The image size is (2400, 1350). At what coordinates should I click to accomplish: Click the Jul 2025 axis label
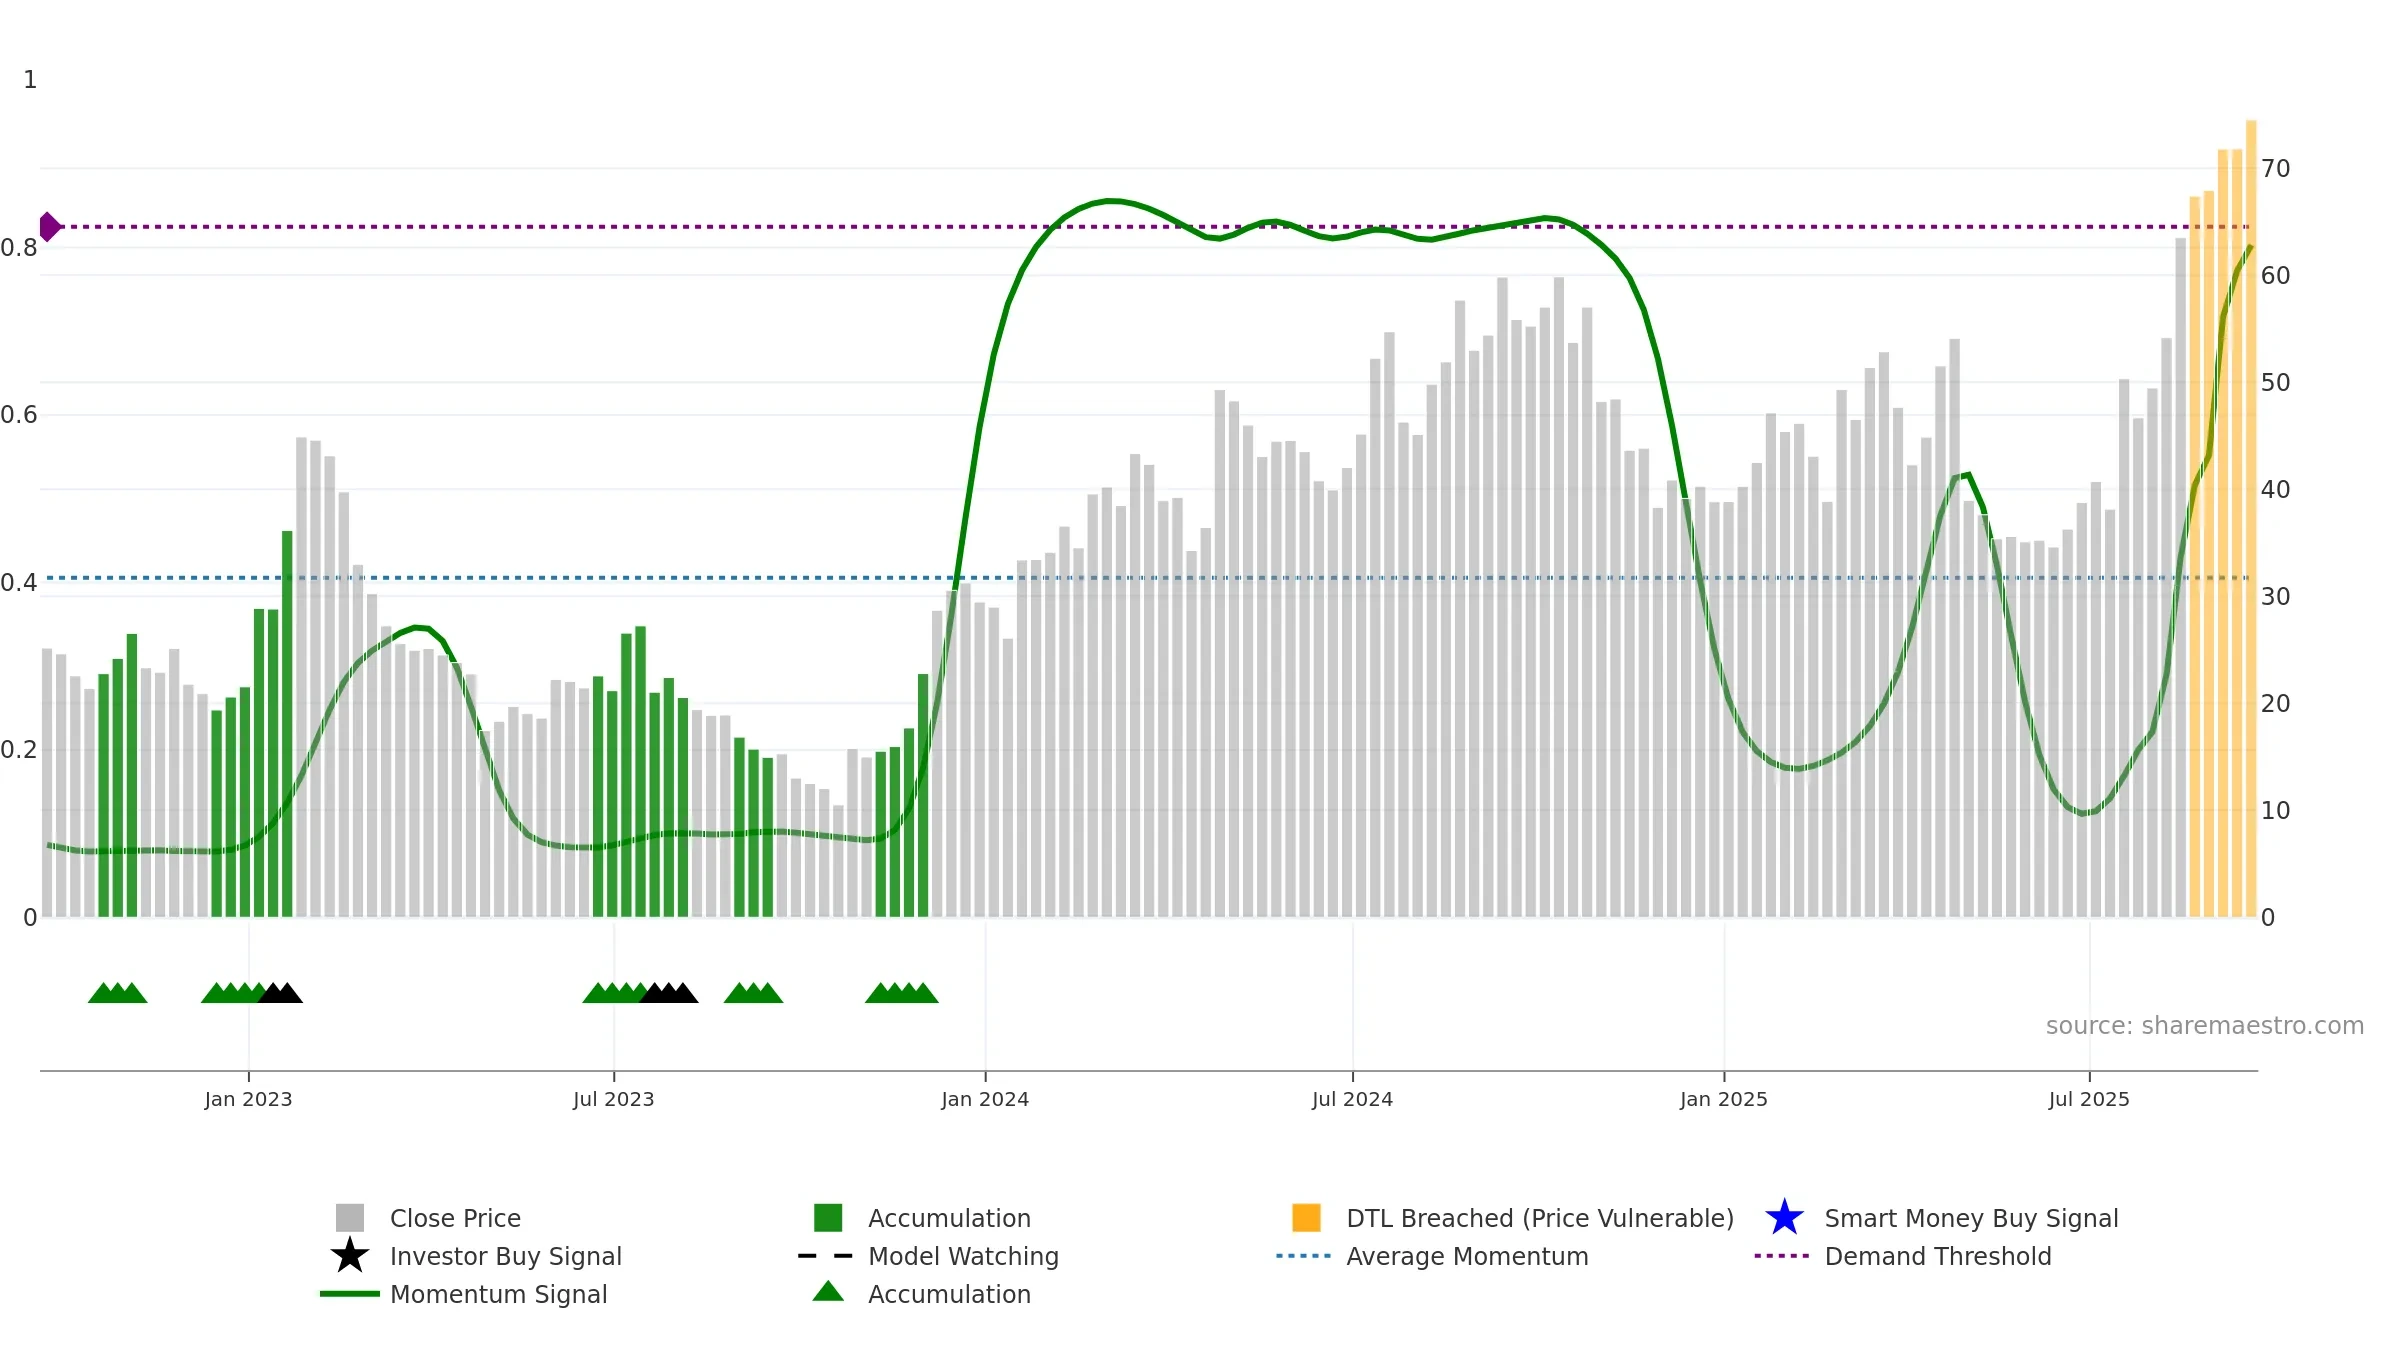[x=2089, y=1099]
